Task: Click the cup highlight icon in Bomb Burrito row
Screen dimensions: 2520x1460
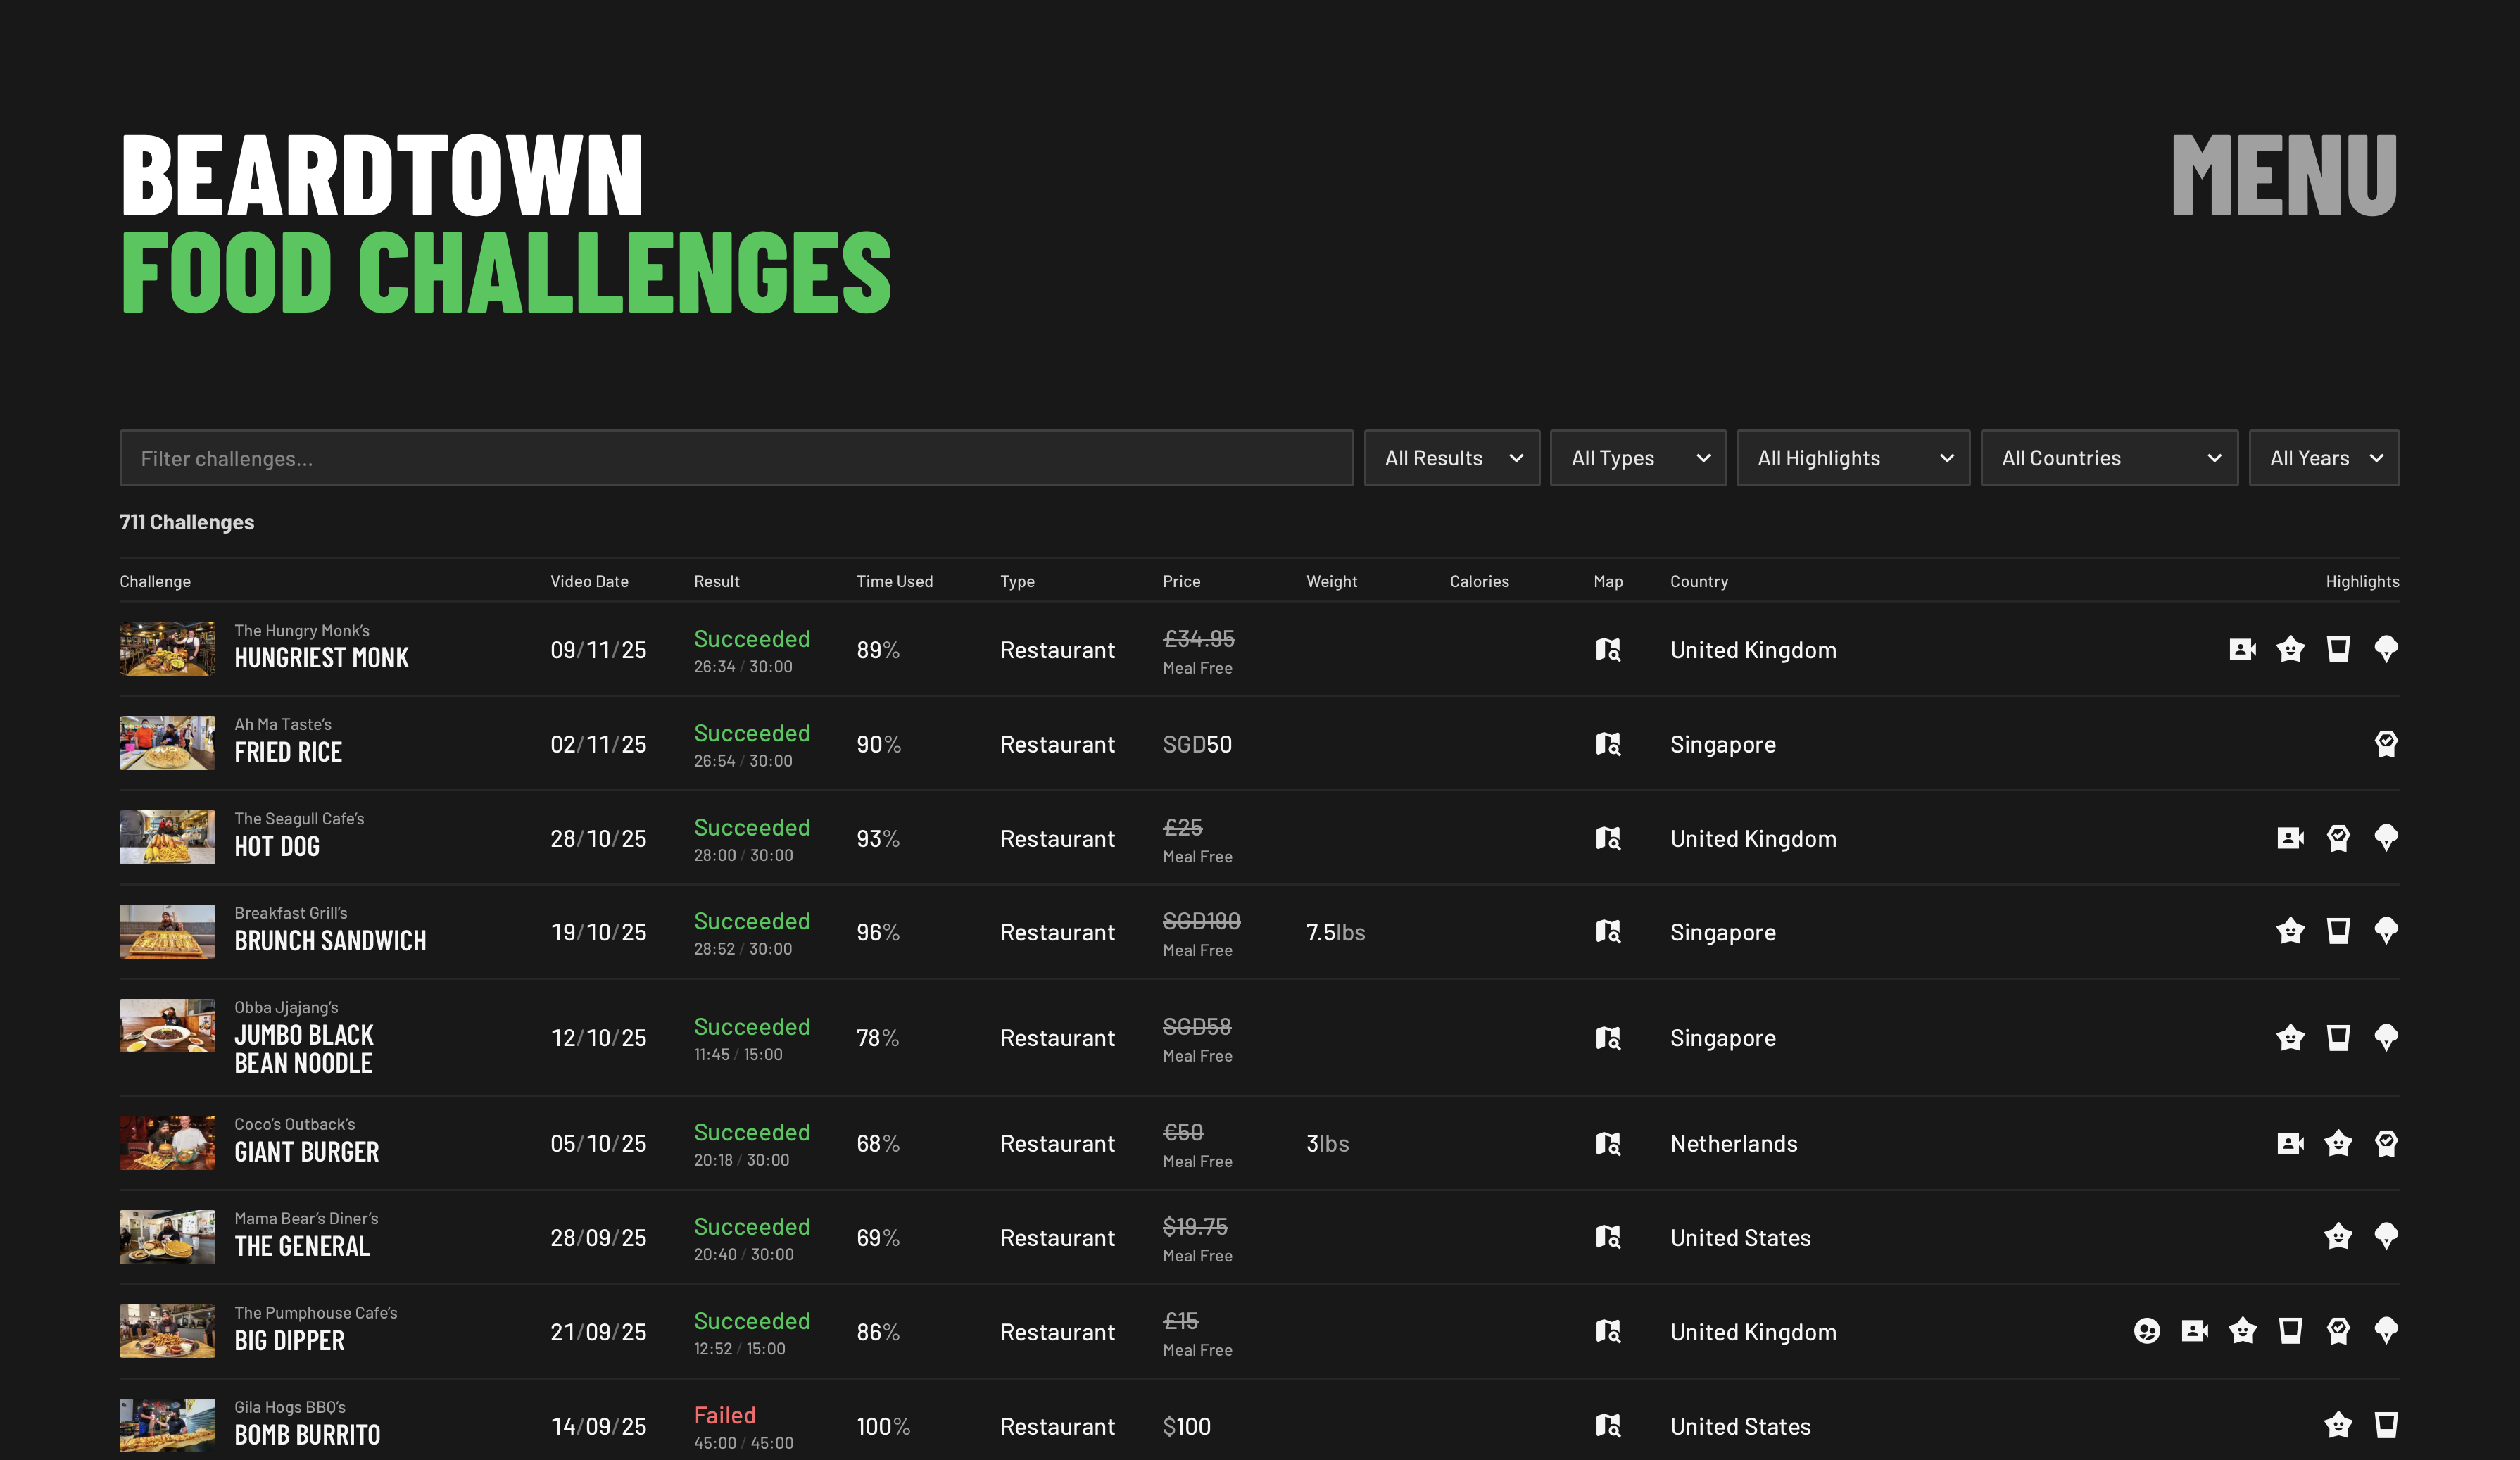Action: (x=2386, y=1425)
